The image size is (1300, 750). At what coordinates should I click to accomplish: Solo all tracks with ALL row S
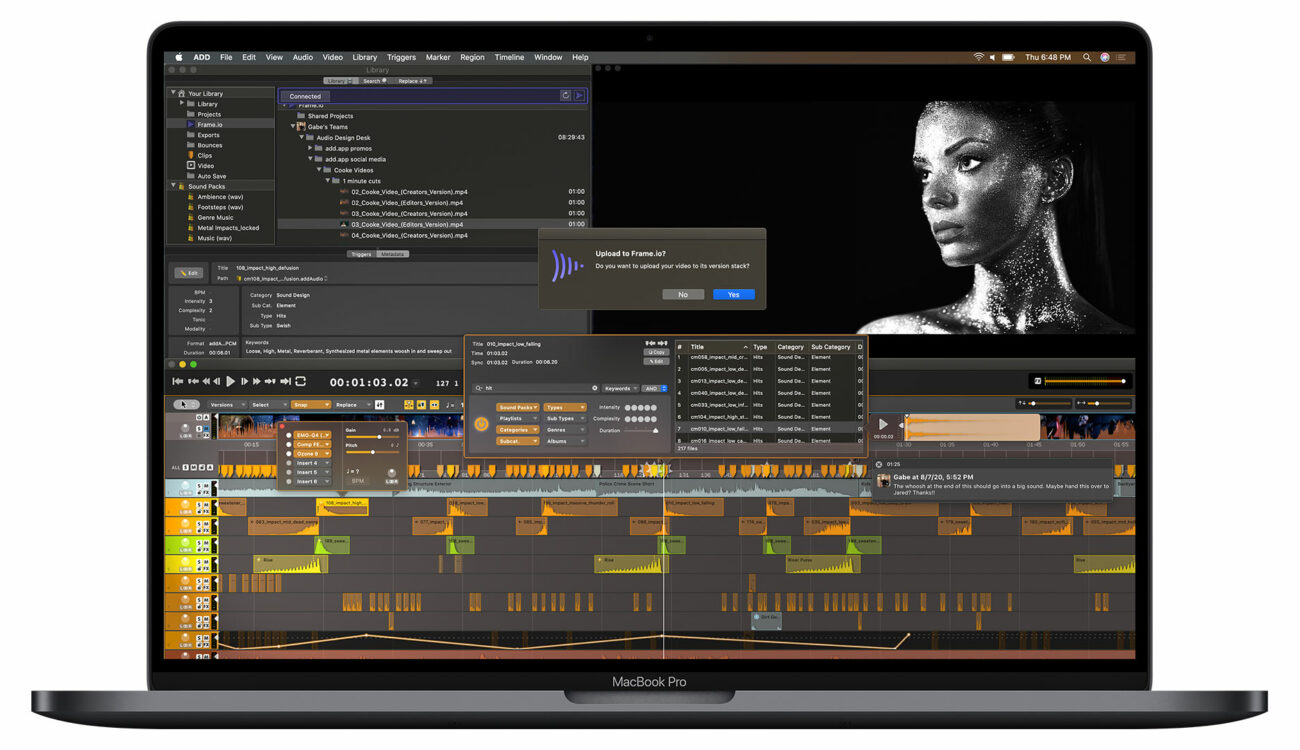186,467
